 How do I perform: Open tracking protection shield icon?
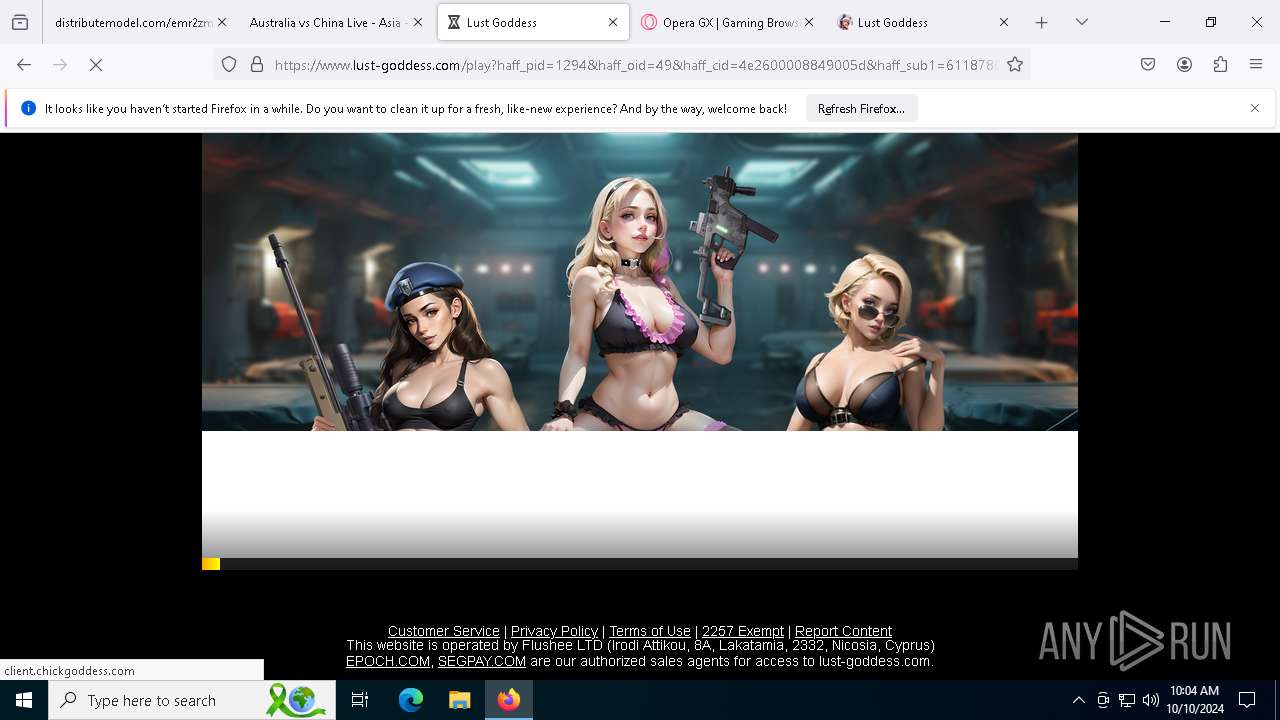click(x=229, y=64)
